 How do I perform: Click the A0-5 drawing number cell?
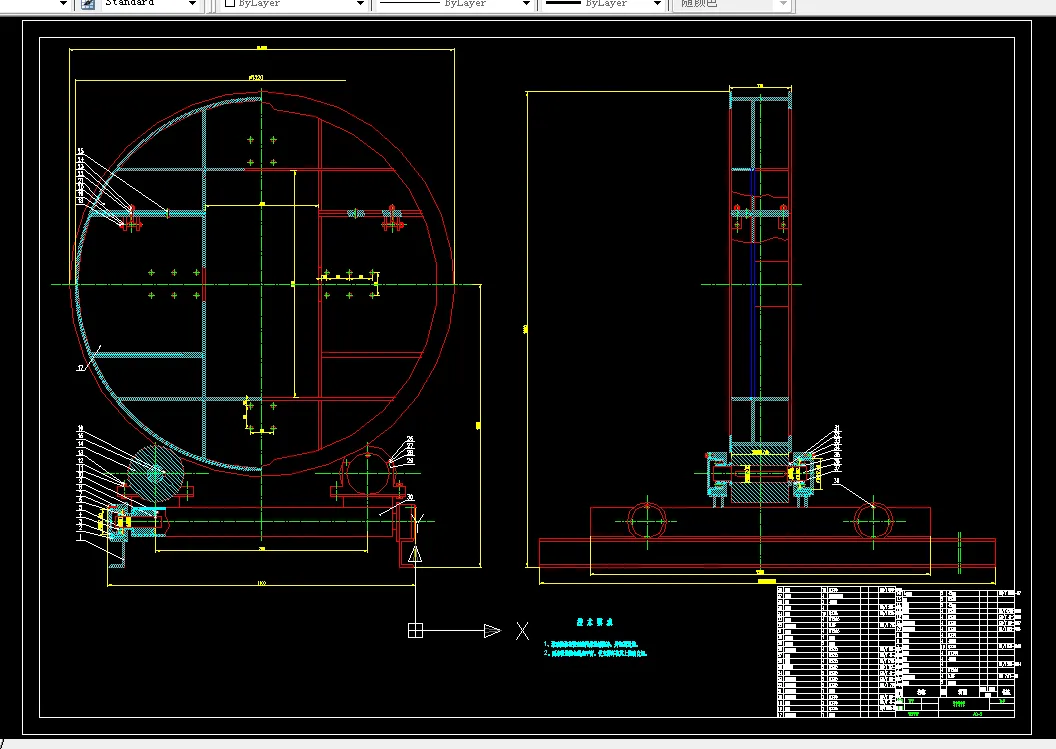click(977, 714)
